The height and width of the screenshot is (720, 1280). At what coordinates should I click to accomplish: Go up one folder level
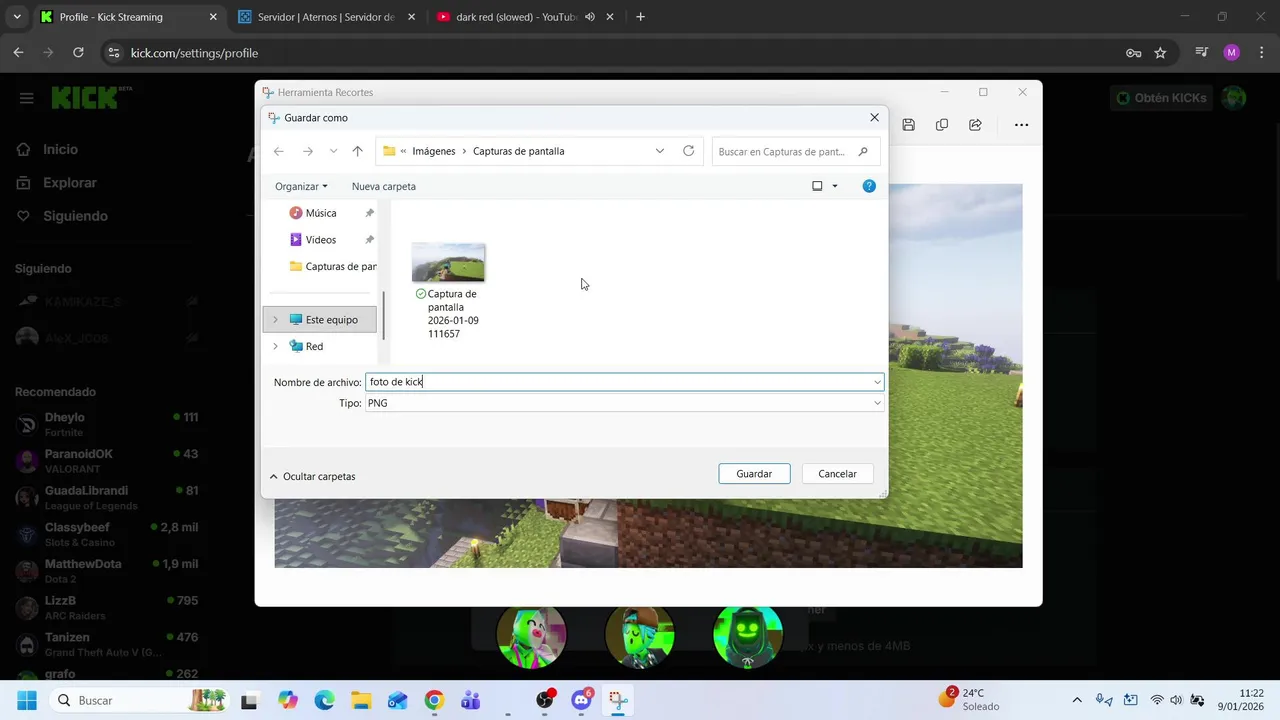(357, 151)
